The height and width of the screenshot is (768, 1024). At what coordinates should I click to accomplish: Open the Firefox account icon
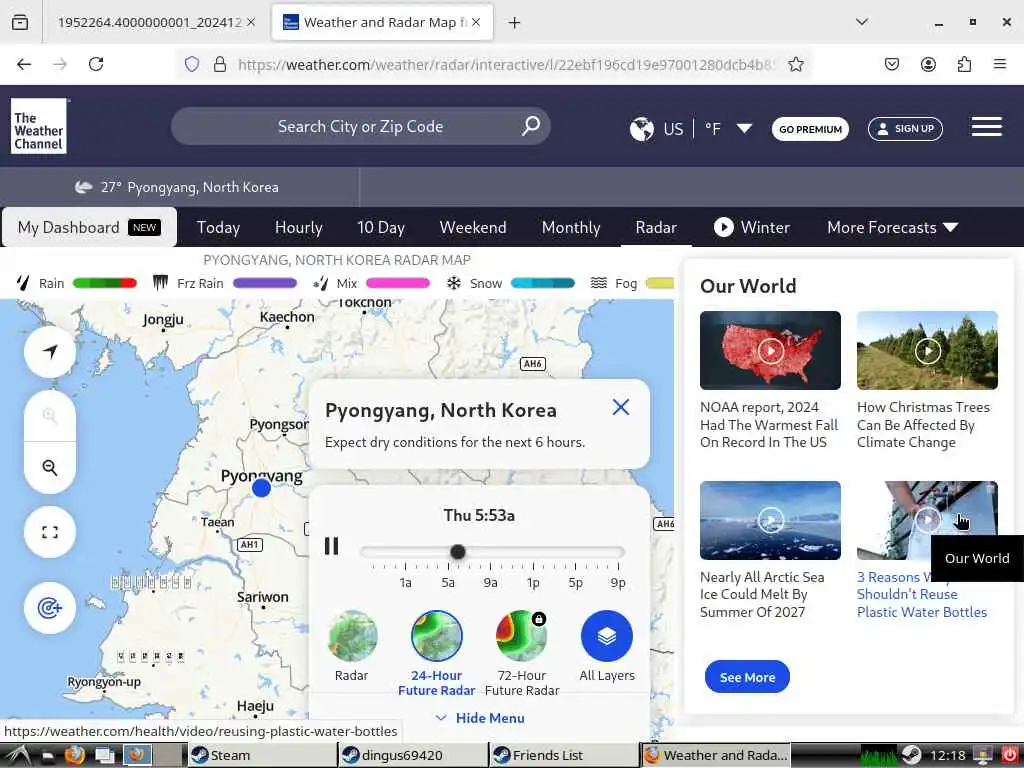click(x=928, y=64)
